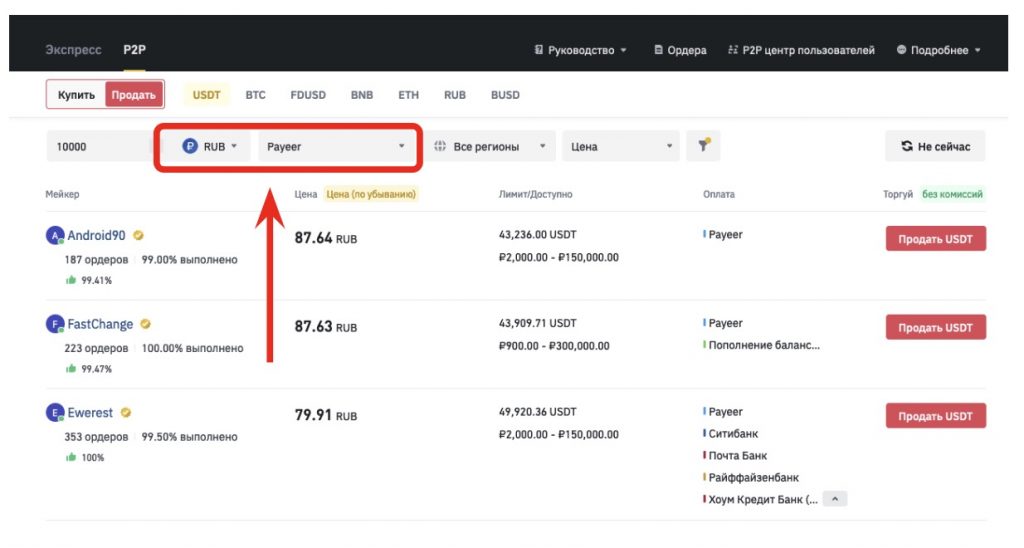This screenshot has height=548, width=1024.
Task: Click the verified badge next to Android90
Action: pos(138,235)
